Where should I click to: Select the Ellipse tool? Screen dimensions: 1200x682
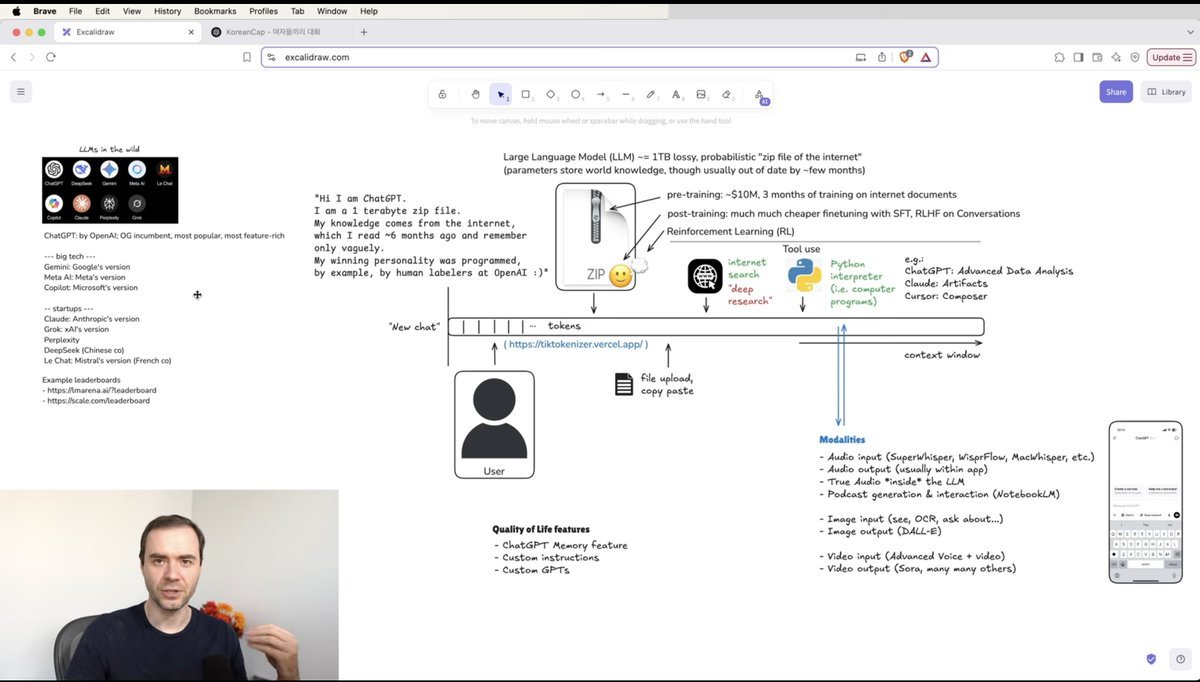[576, 94]
